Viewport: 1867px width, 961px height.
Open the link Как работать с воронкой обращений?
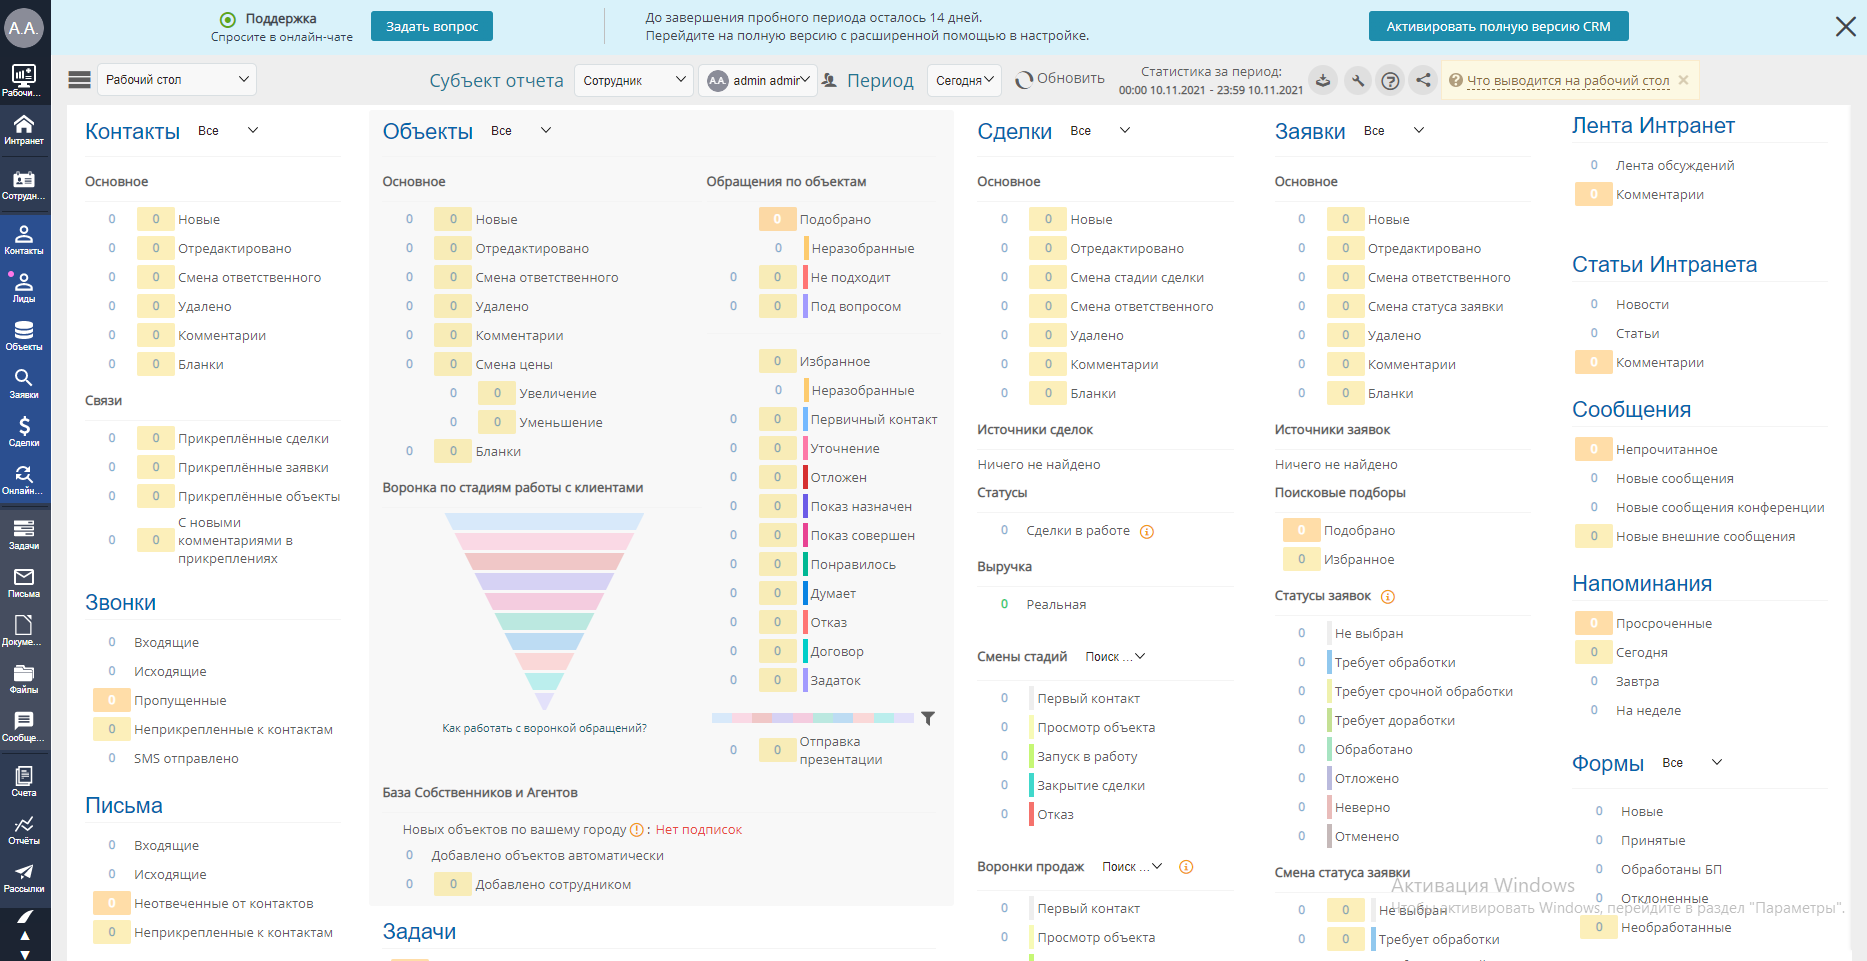coord(544,728)
